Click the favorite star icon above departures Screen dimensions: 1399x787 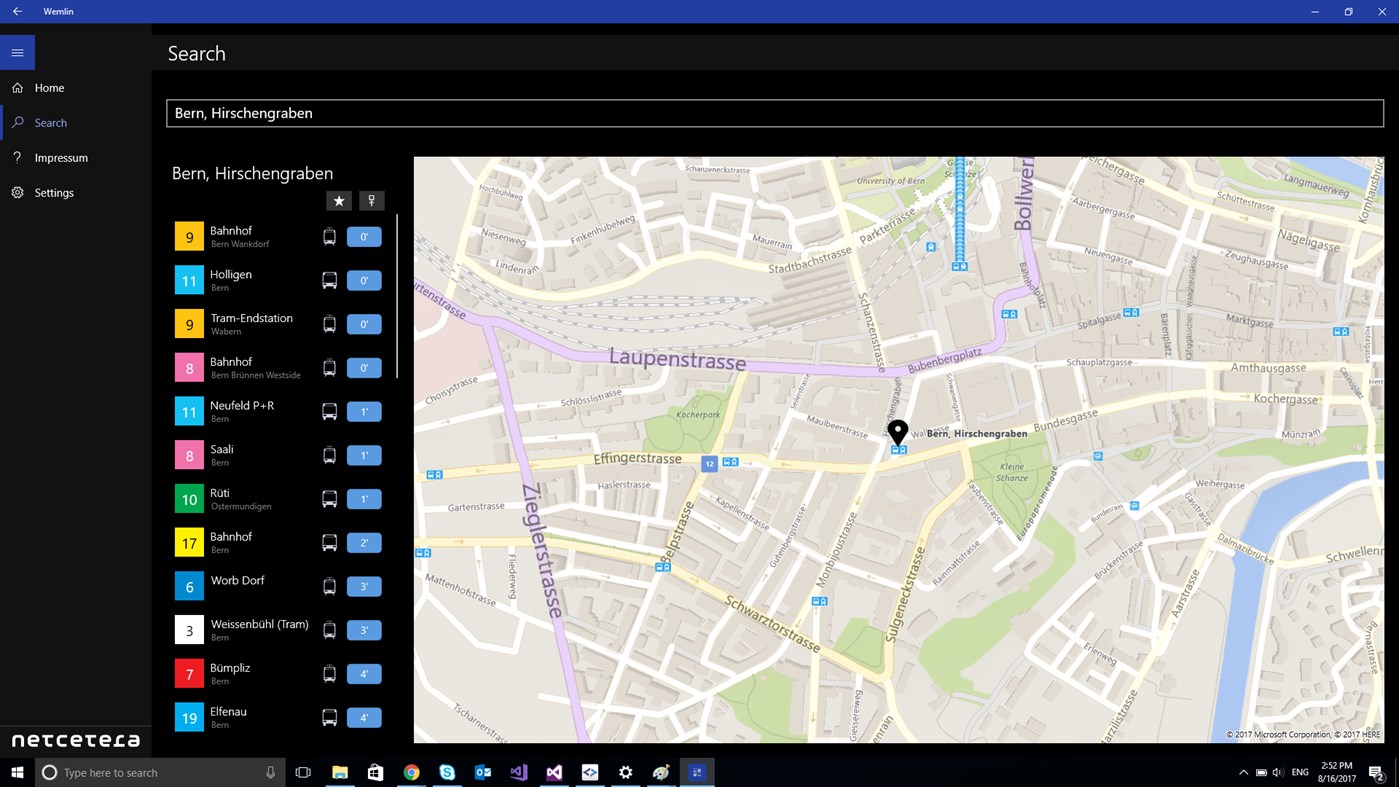[x=338, y=200]
